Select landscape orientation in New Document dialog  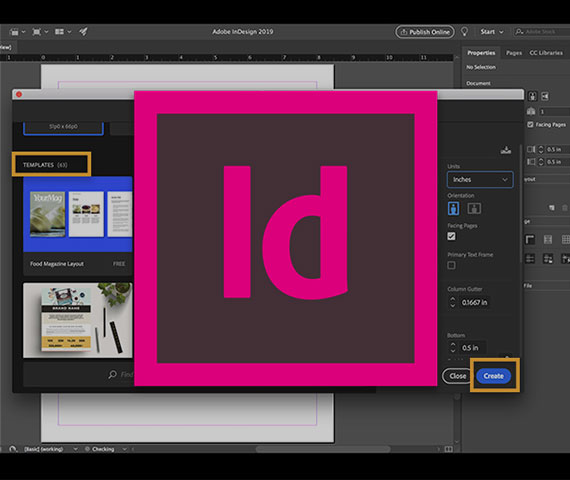(x=474, y=208)
